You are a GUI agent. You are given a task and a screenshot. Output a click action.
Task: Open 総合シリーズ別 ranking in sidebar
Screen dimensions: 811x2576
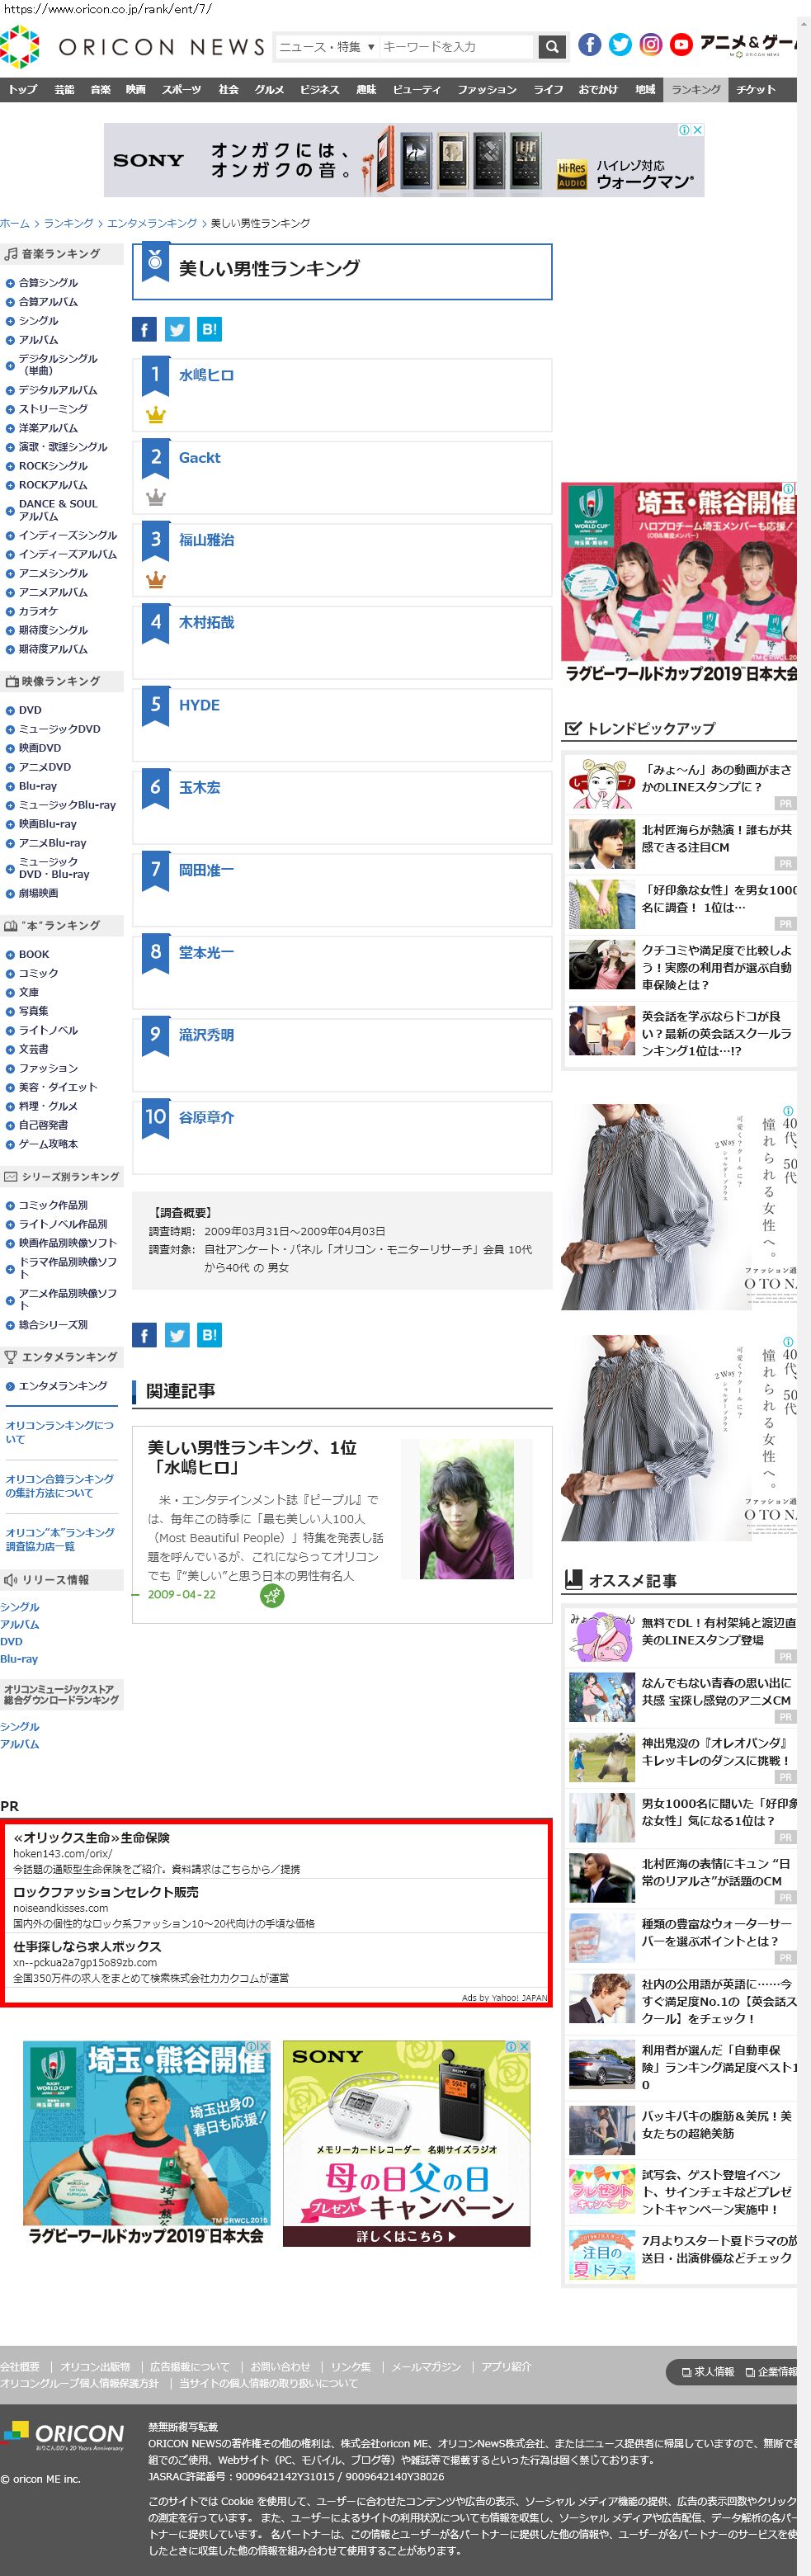tap(53, 1325)
